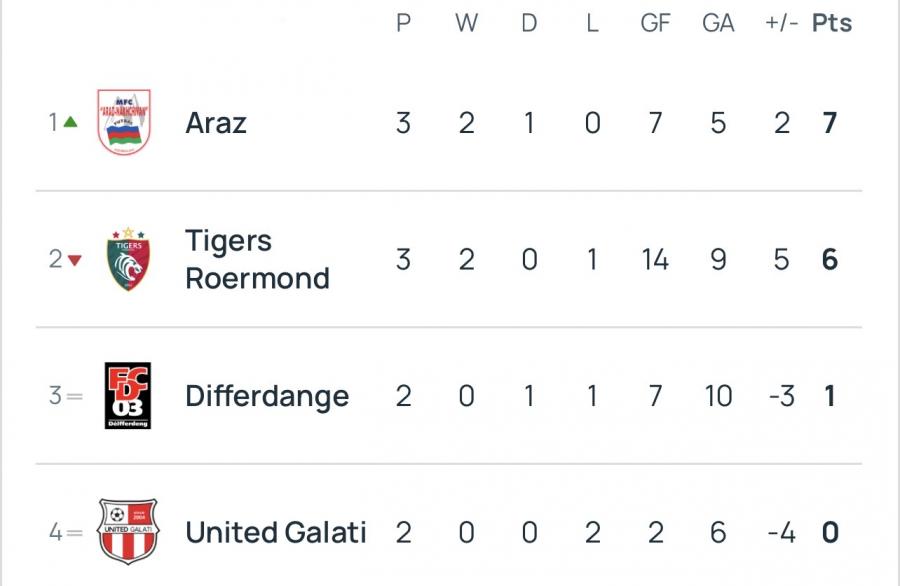Open the United Galati team link

(x=275, y=532)
